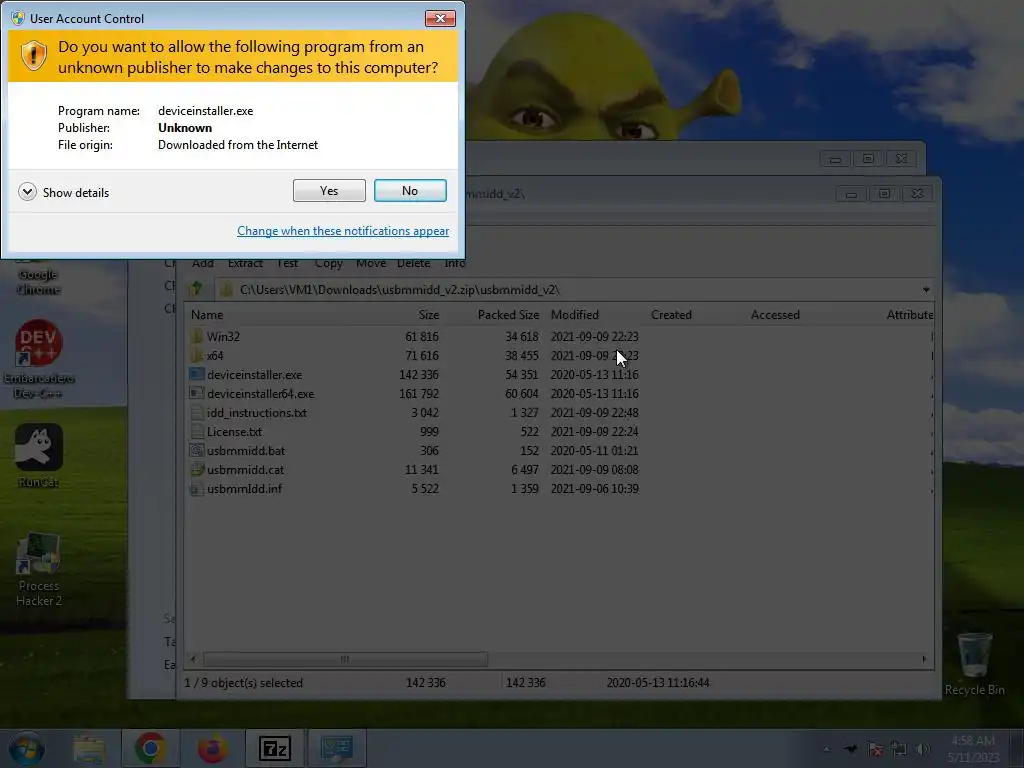Click modified date 2021-09-06 10:39
The width and height of the screenshot is (1024, 768).
(x=594, y=488)
